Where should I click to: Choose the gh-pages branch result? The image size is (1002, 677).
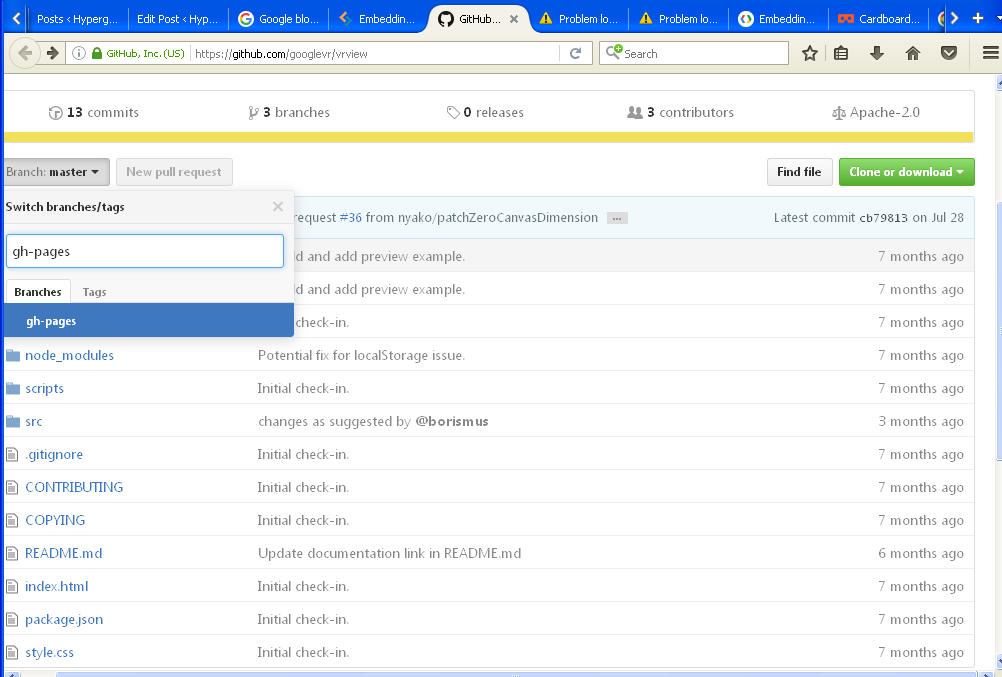[148, 320]
